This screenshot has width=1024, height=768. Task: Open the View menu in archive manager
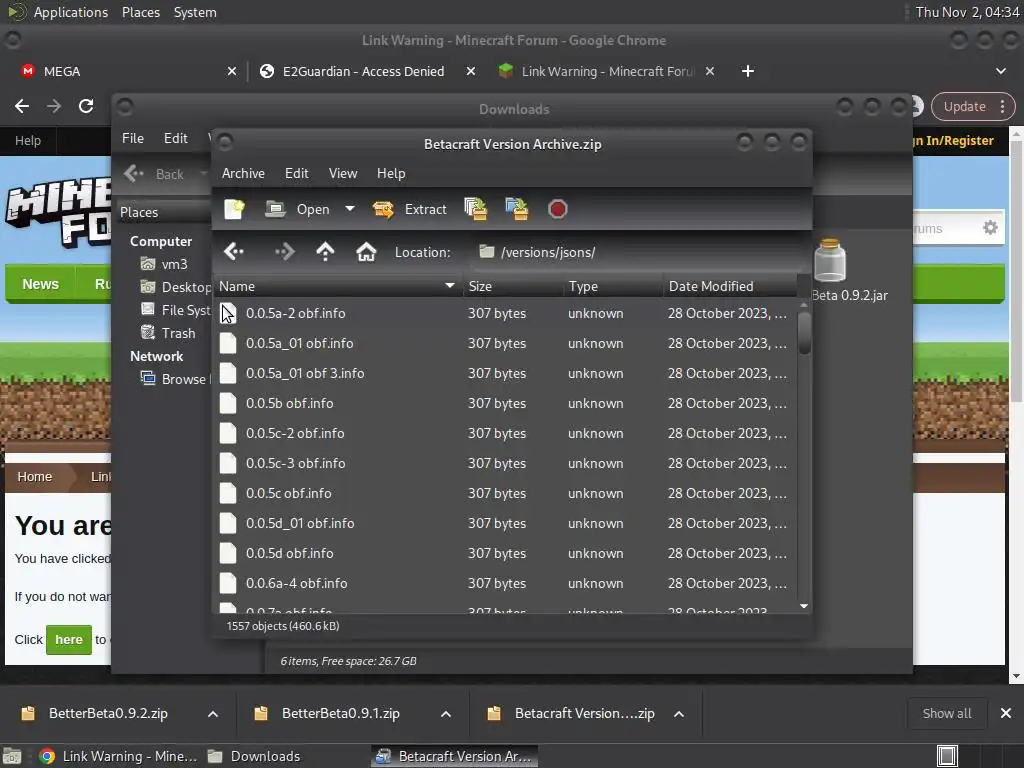343,173
